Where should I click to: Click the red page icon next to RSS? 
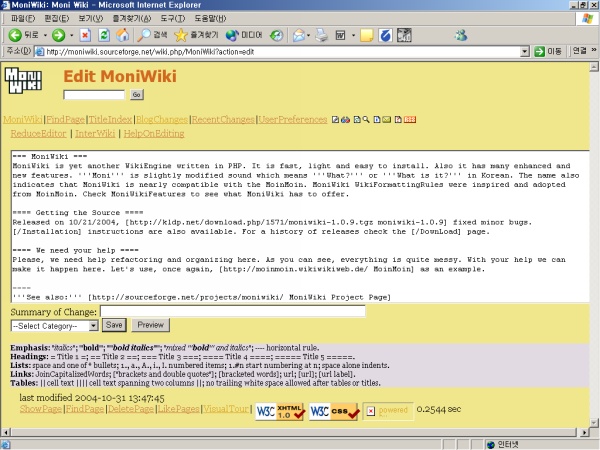coord(398,120)
